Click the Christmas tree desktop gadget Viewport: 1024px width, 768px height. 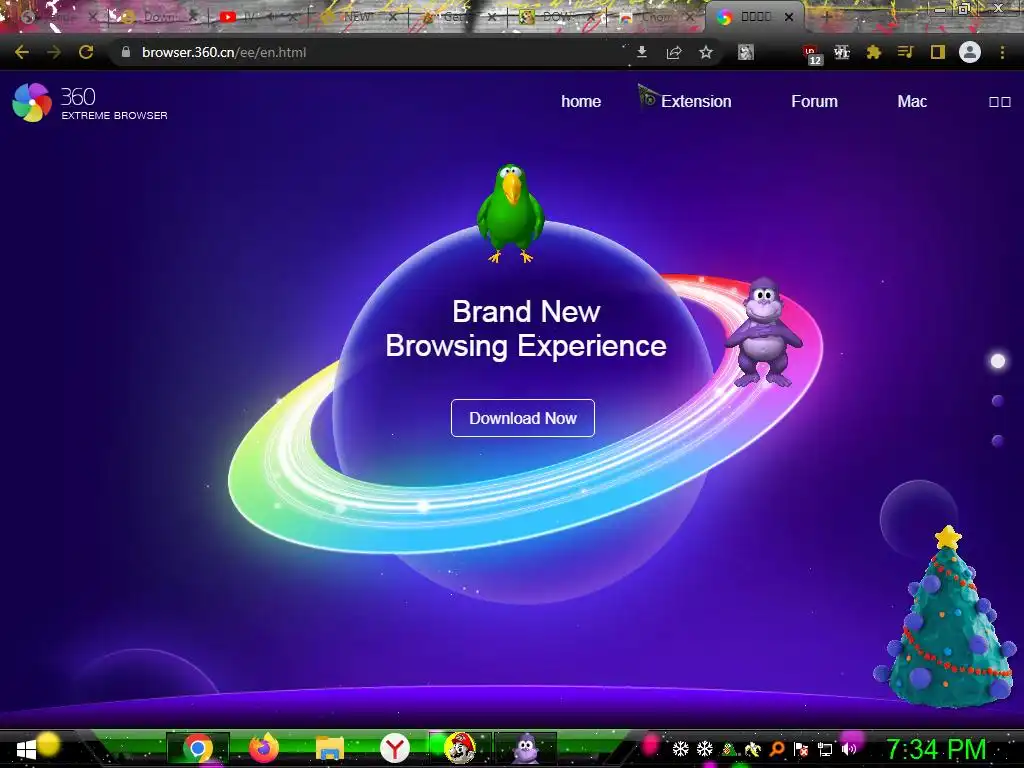946,616
